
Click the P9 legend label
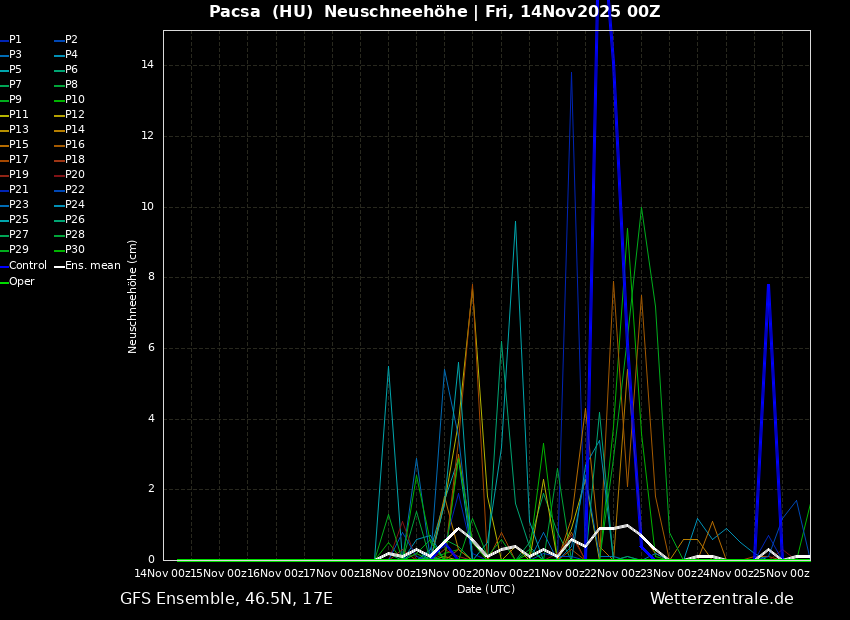pyautogui.click(x=15, y=100)
